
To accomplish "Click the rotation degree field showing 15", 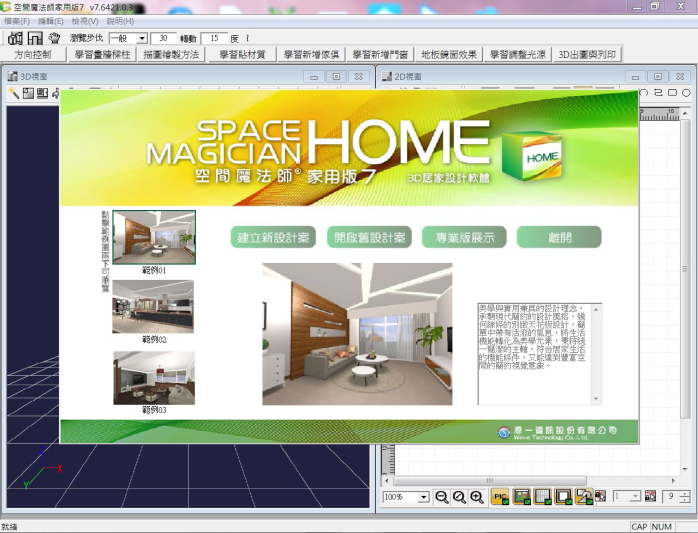I will tap(214, 38).
